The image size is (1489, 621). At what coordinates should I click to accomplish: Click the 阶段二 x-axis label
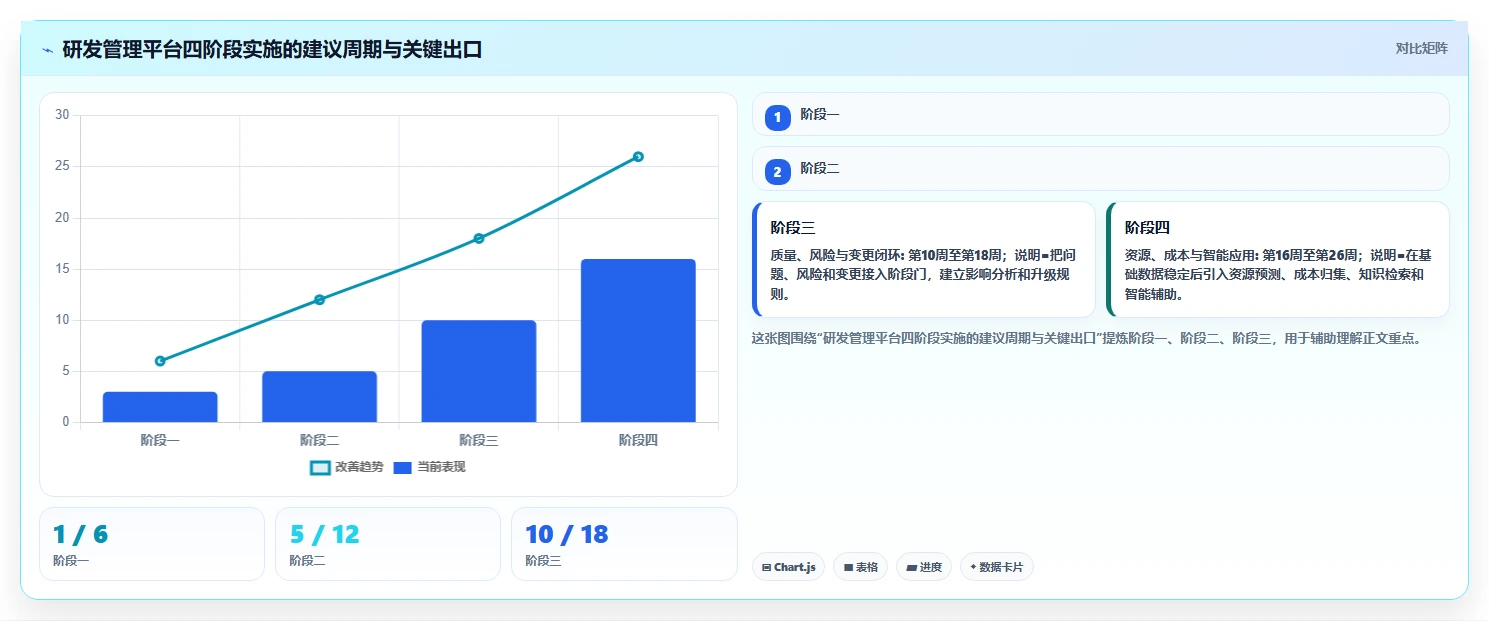[x=319, y=440]
